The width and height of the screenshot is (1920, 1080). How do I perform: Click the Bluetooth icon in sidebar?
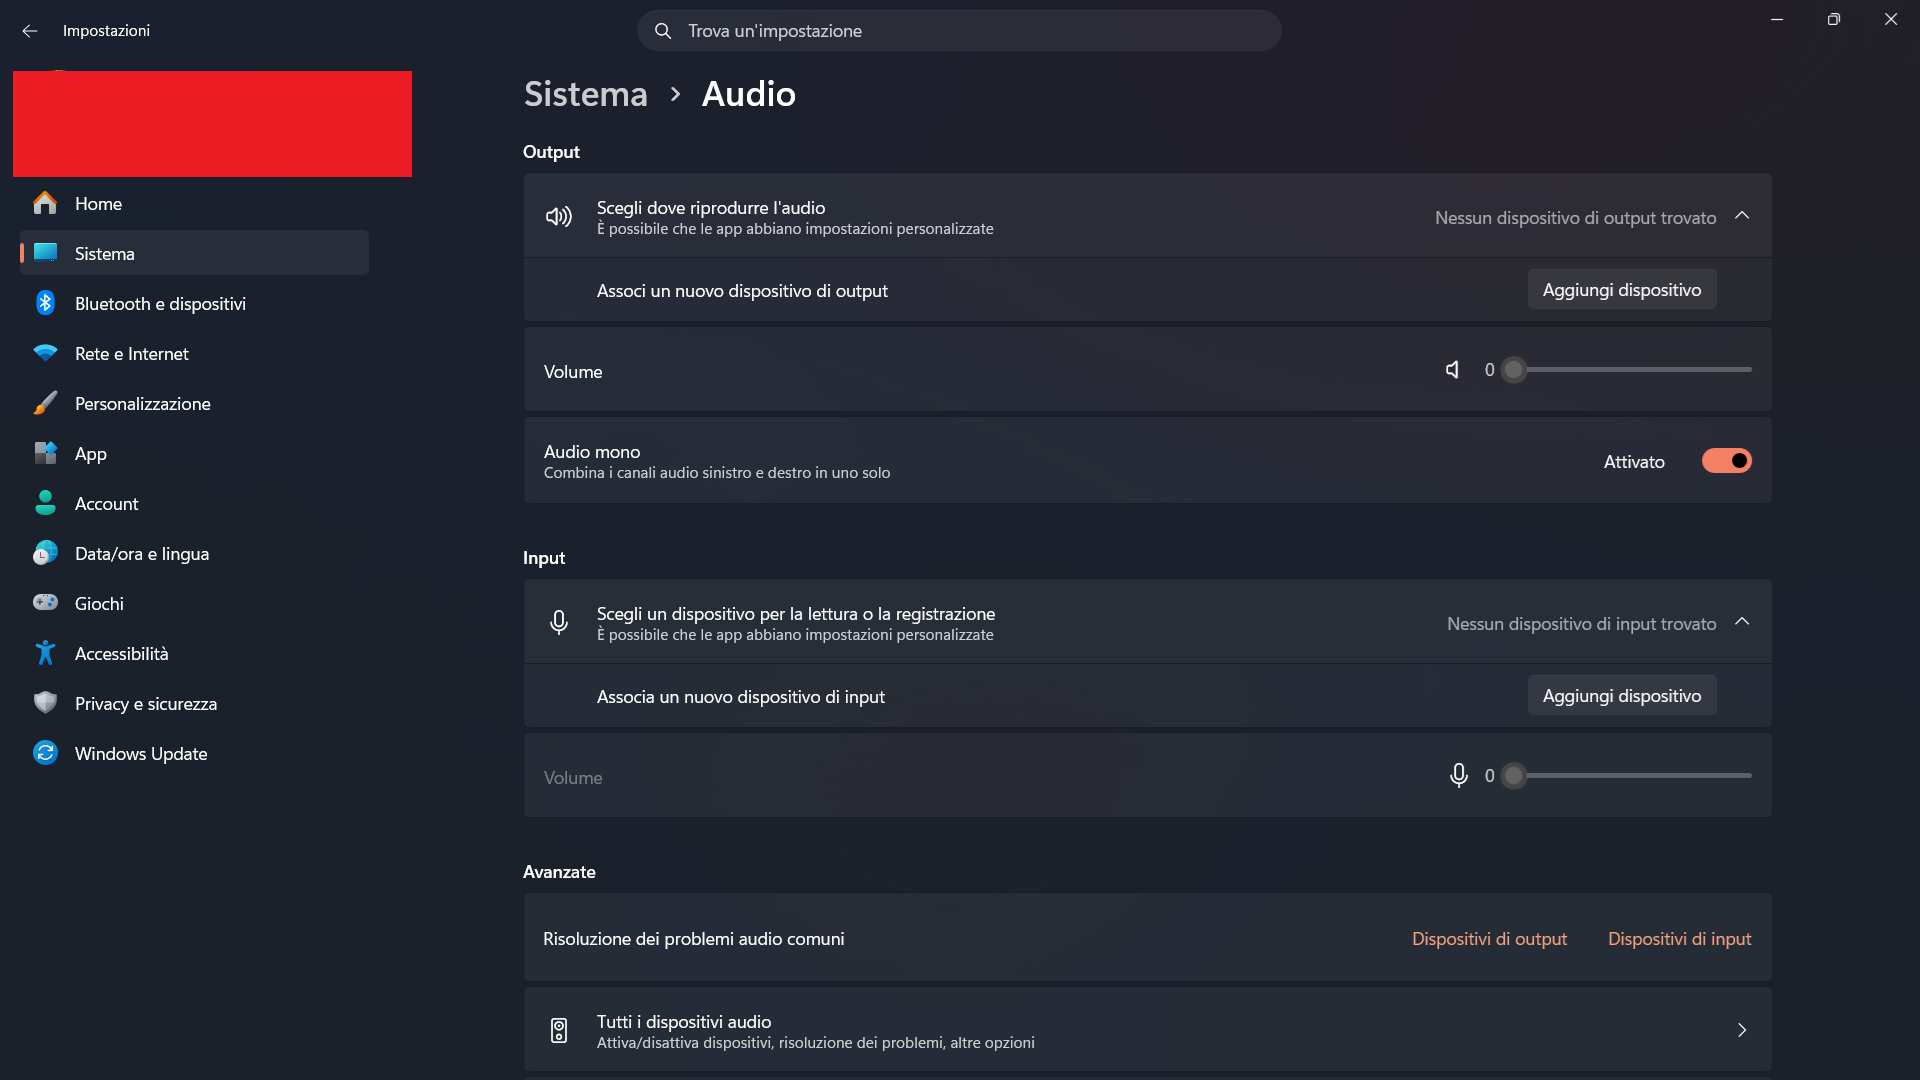(45, 303)
